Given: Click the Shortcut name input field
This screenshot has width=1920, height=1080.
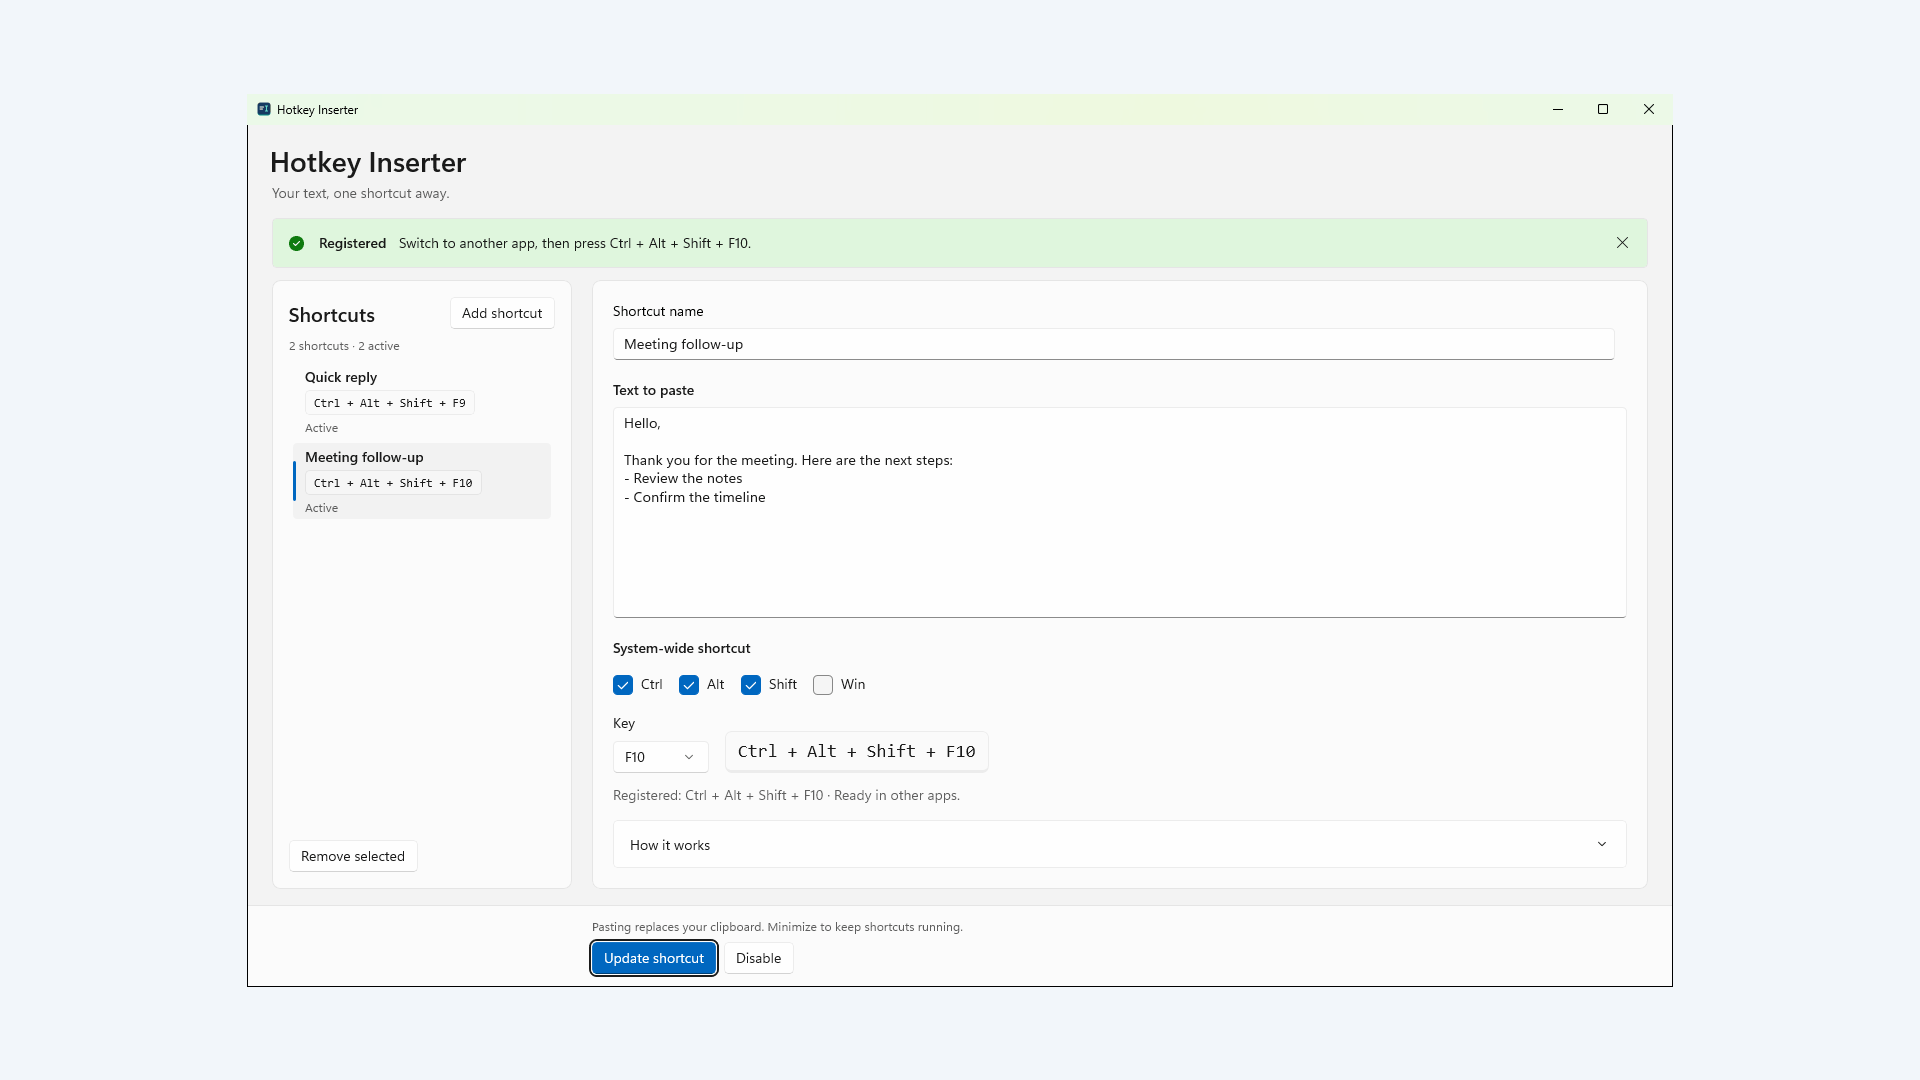Looking at the screenshot, I should coord(1113,344).
